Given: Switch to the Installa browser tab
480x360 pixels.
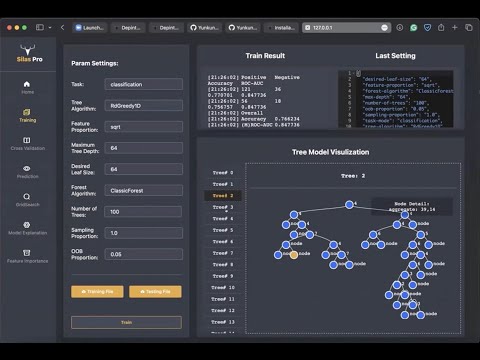Looking at the screenshot, I should [x=281, y=28].
